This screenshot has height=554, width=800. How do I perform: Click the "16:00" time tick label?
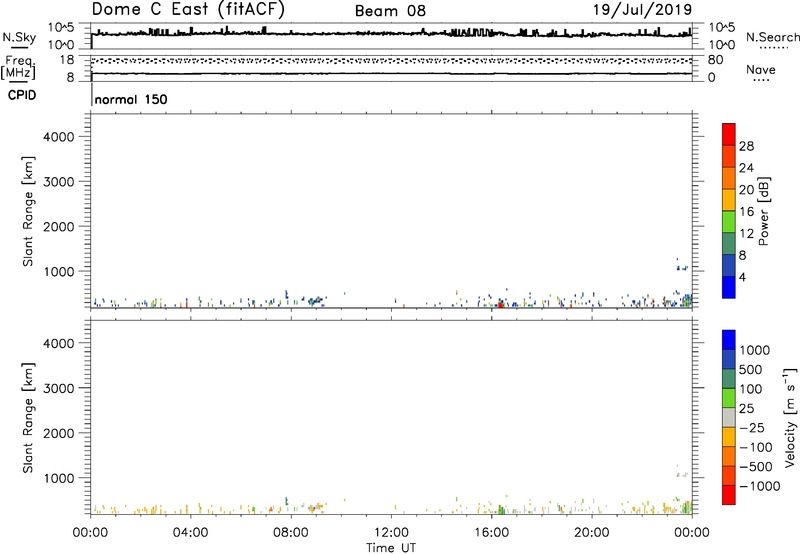[x=491, y=533]
